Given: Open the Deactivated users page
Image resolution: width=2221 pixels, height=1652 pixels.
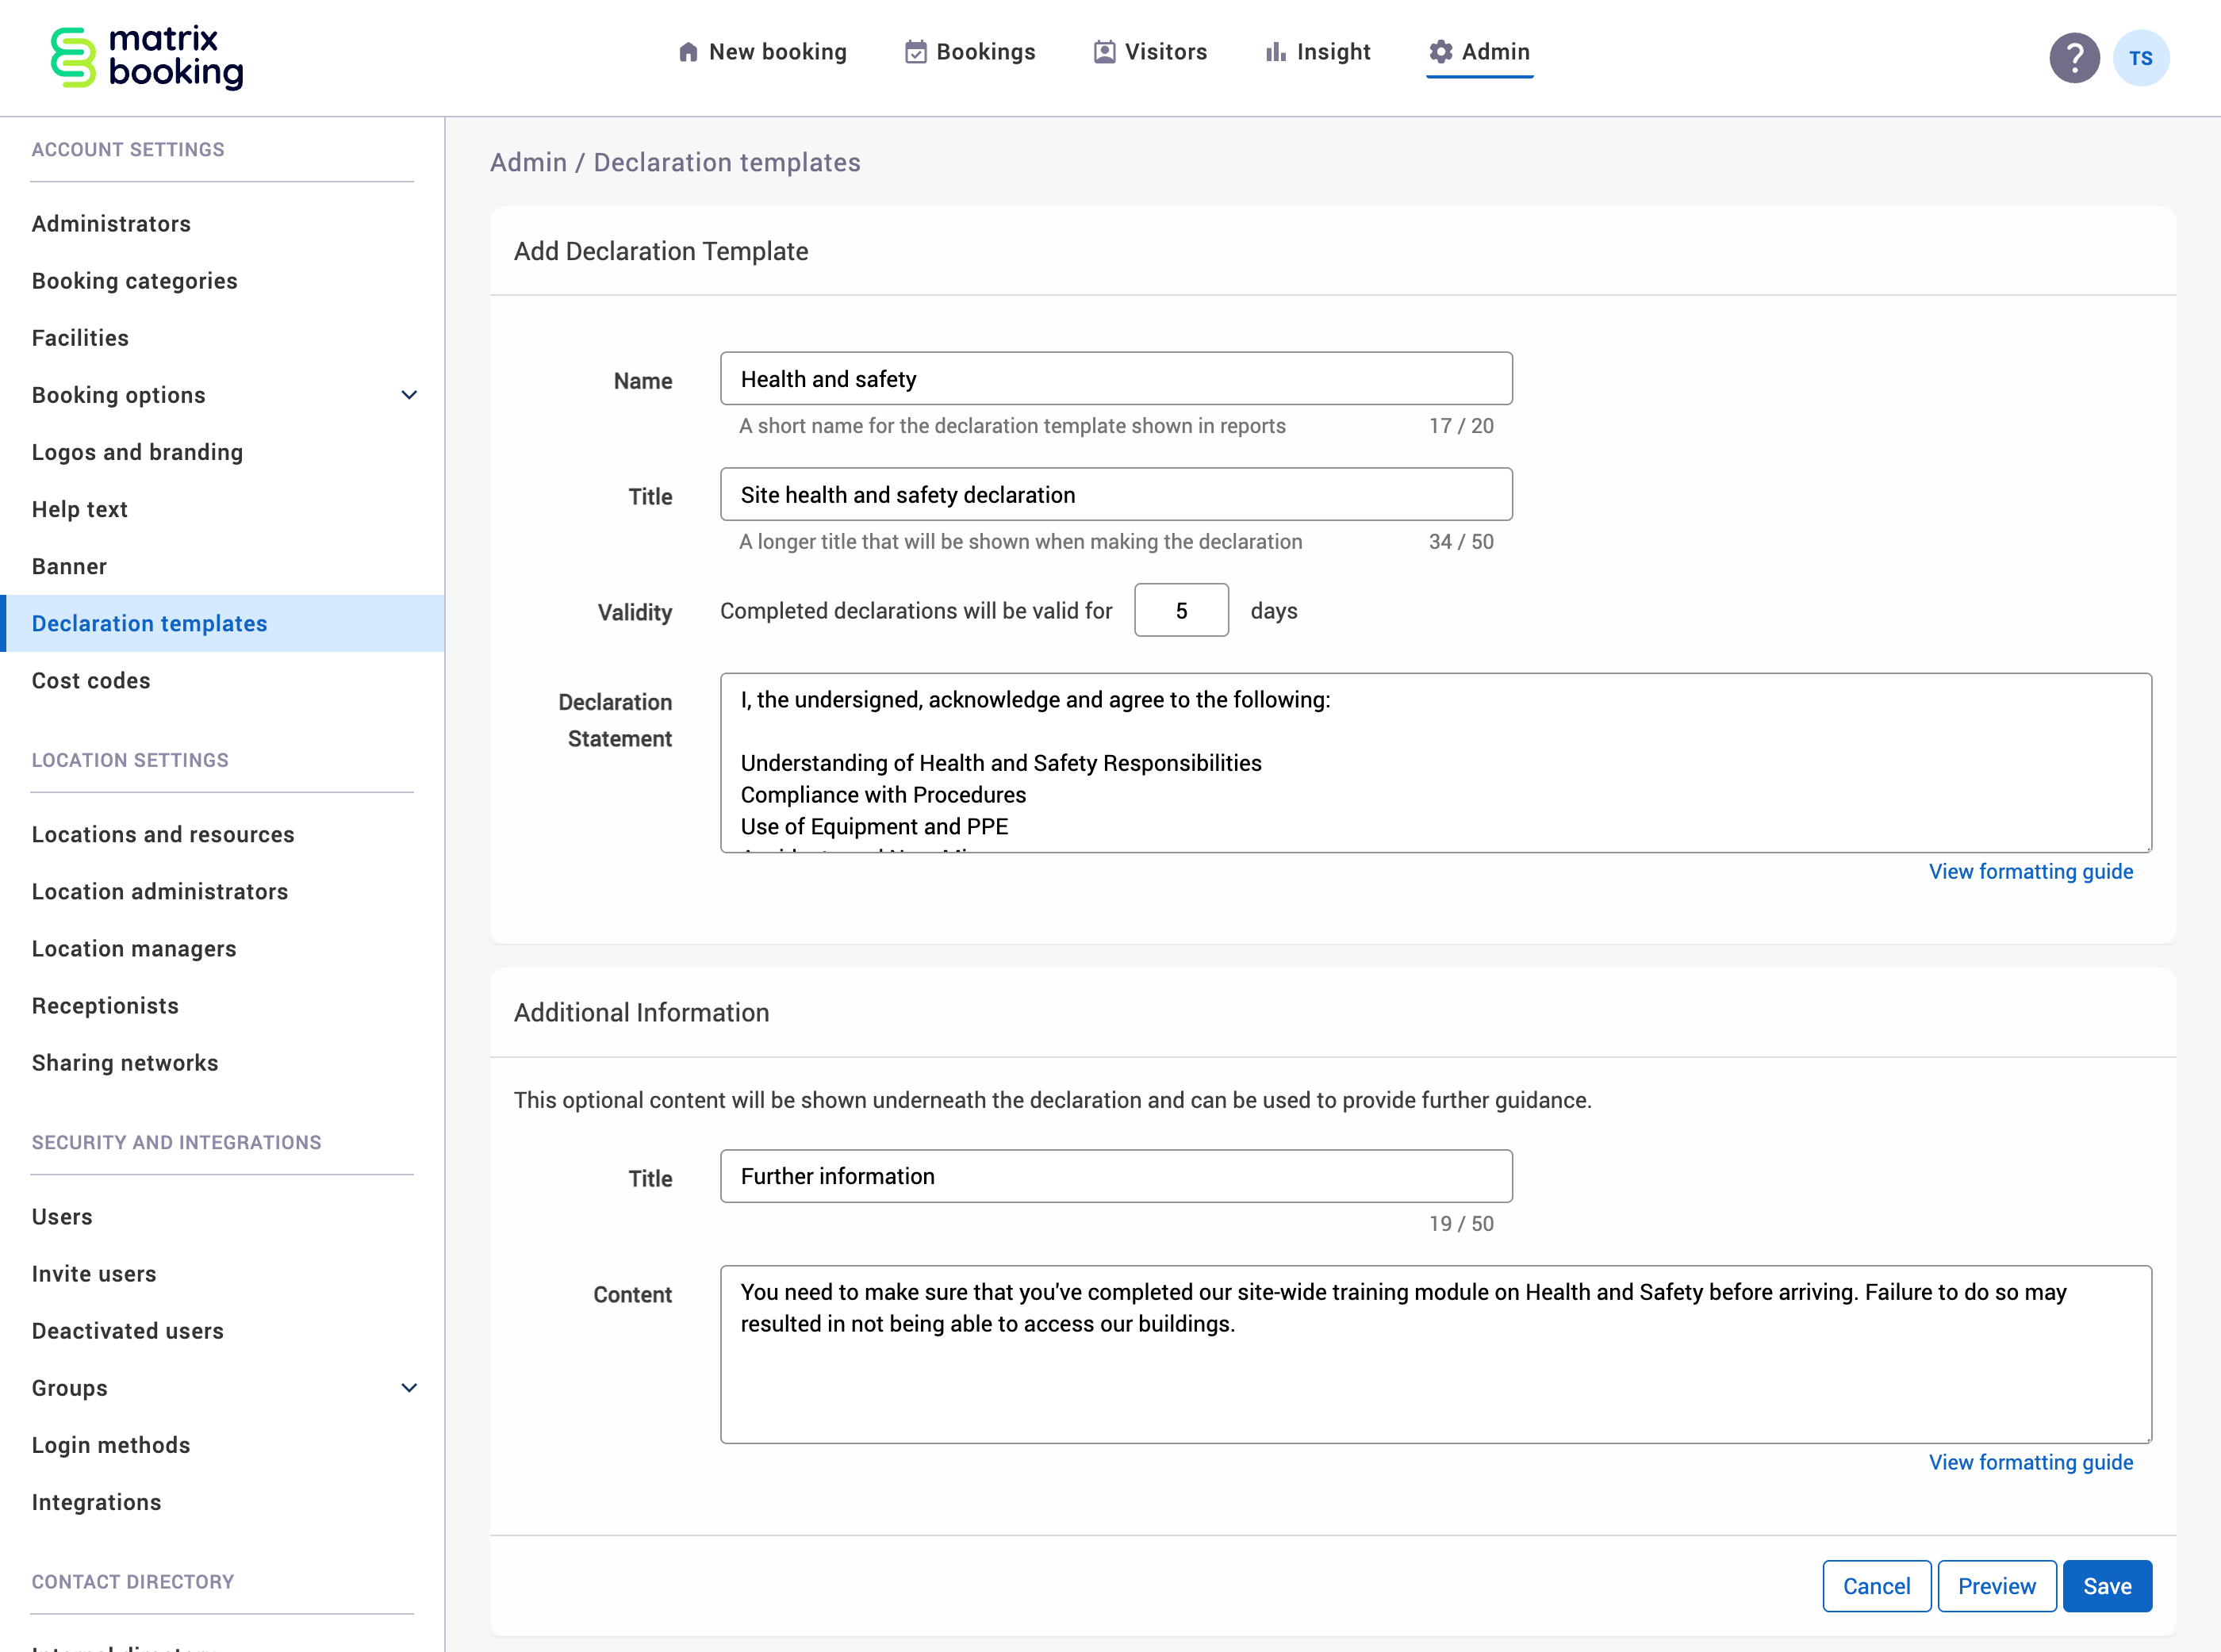Looking at the screenshot, I should coord(127,1330).
